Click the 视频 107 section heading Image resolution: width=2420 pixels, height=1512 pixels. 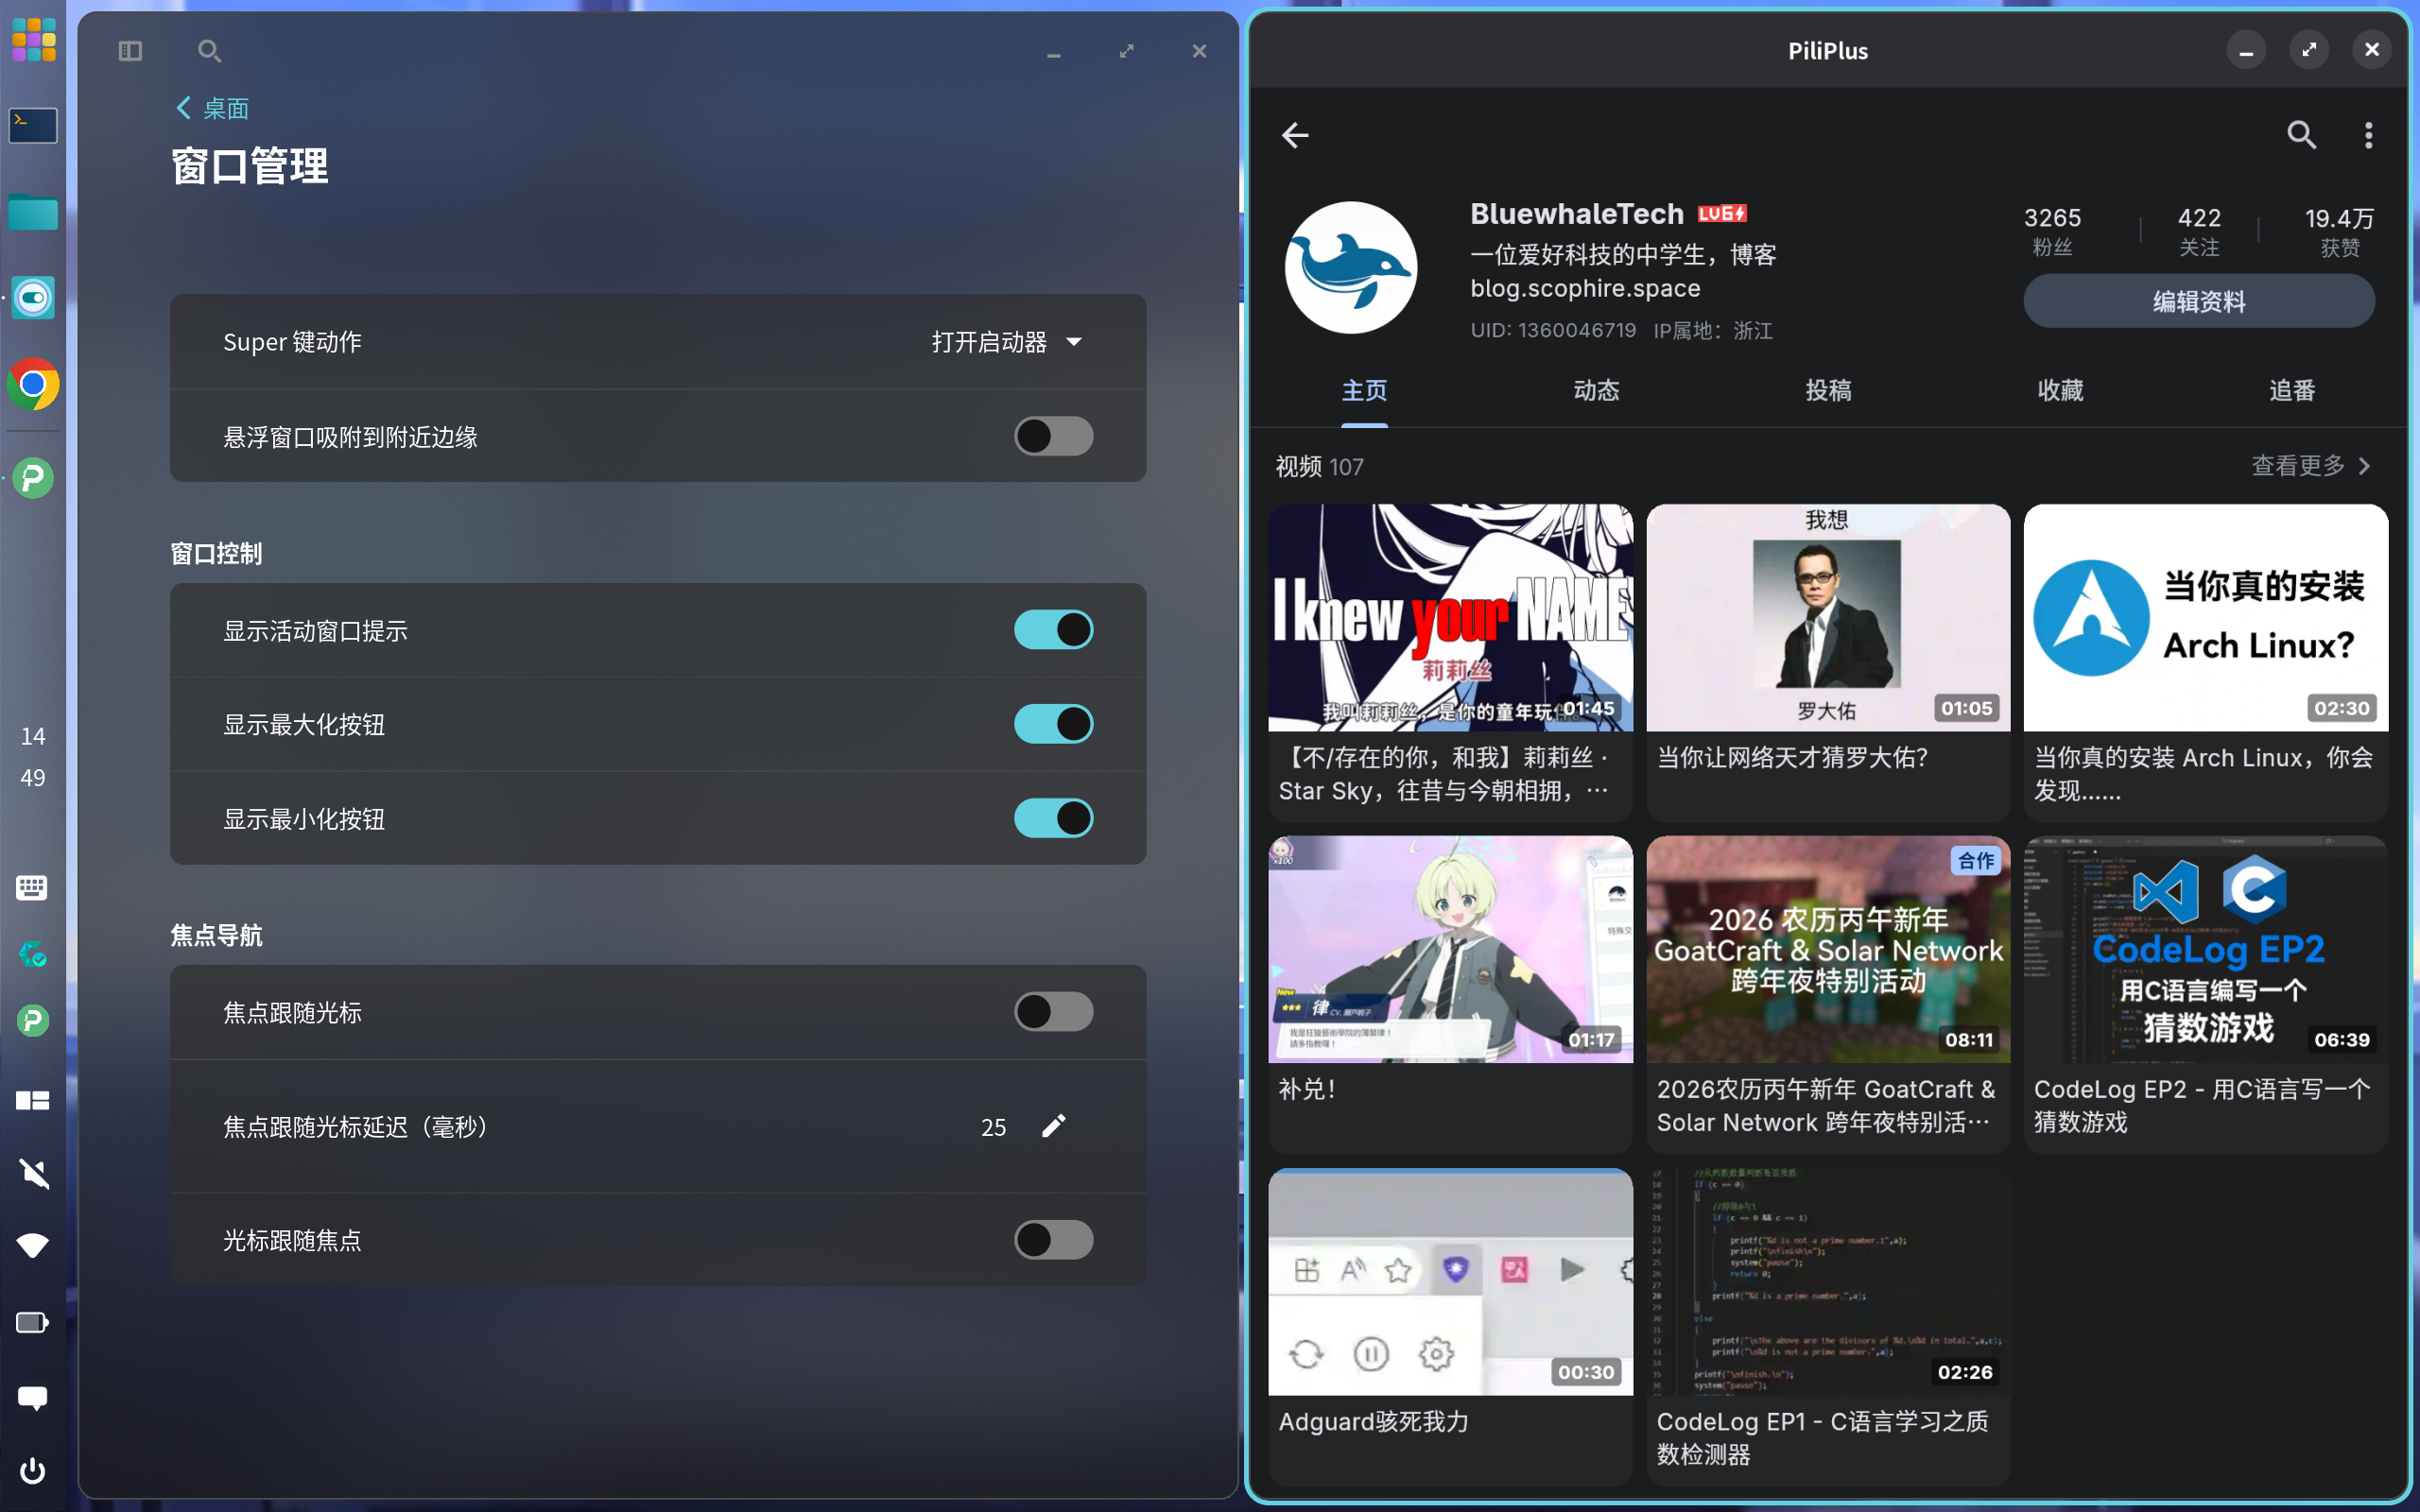point(1319,467)
